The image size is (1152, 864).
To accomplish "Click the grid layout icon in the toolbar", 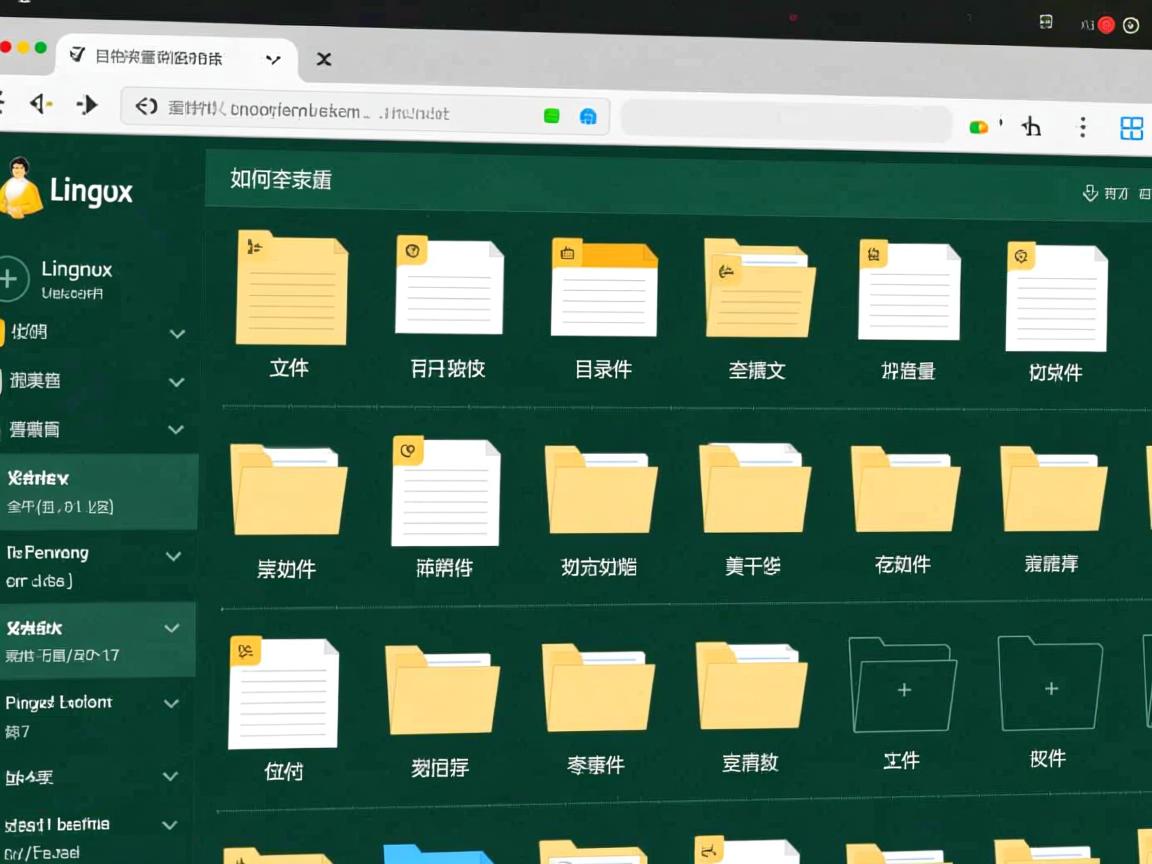I will coord(1131,128).
